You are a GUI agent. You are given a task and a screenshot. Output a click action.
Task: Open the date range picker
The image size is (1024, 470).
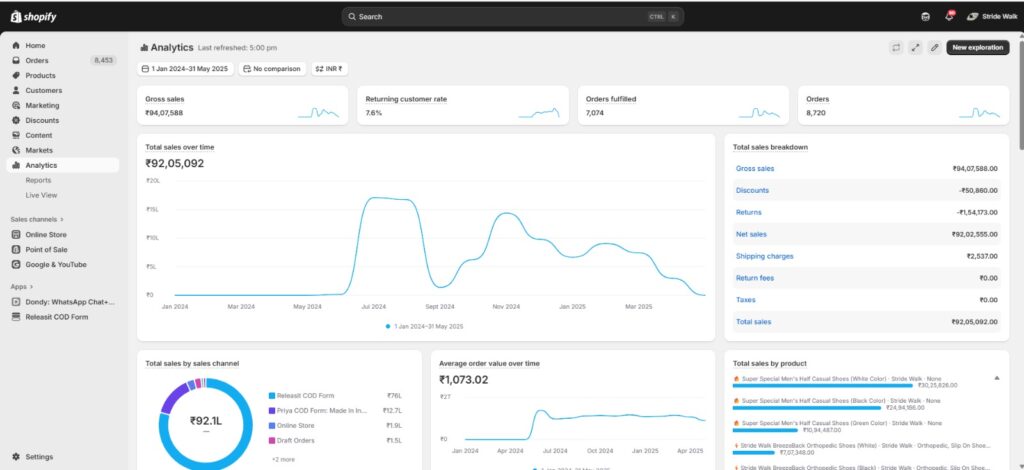(x=185, y=69)
